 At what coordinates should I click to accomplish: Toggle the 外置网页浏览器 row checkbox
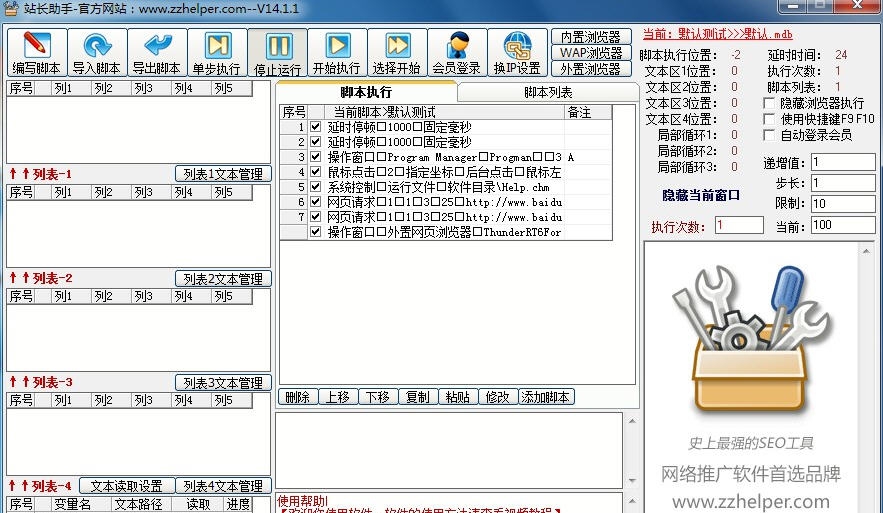[x=315, y=231]
